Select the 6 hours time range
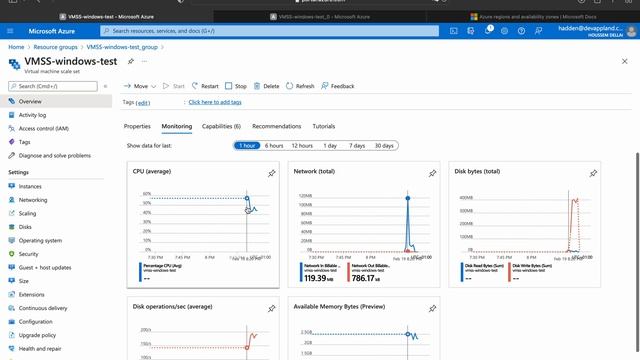 click(x=274, y=146)
